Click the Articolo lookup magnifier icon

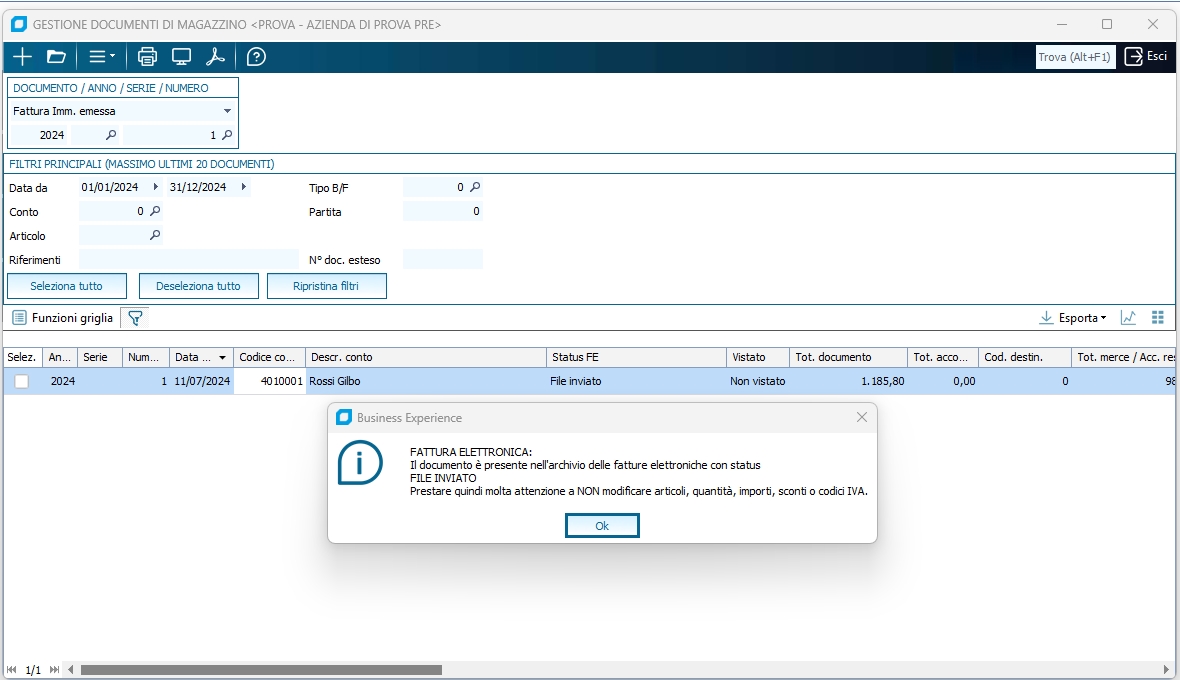(x=155, y=235)
